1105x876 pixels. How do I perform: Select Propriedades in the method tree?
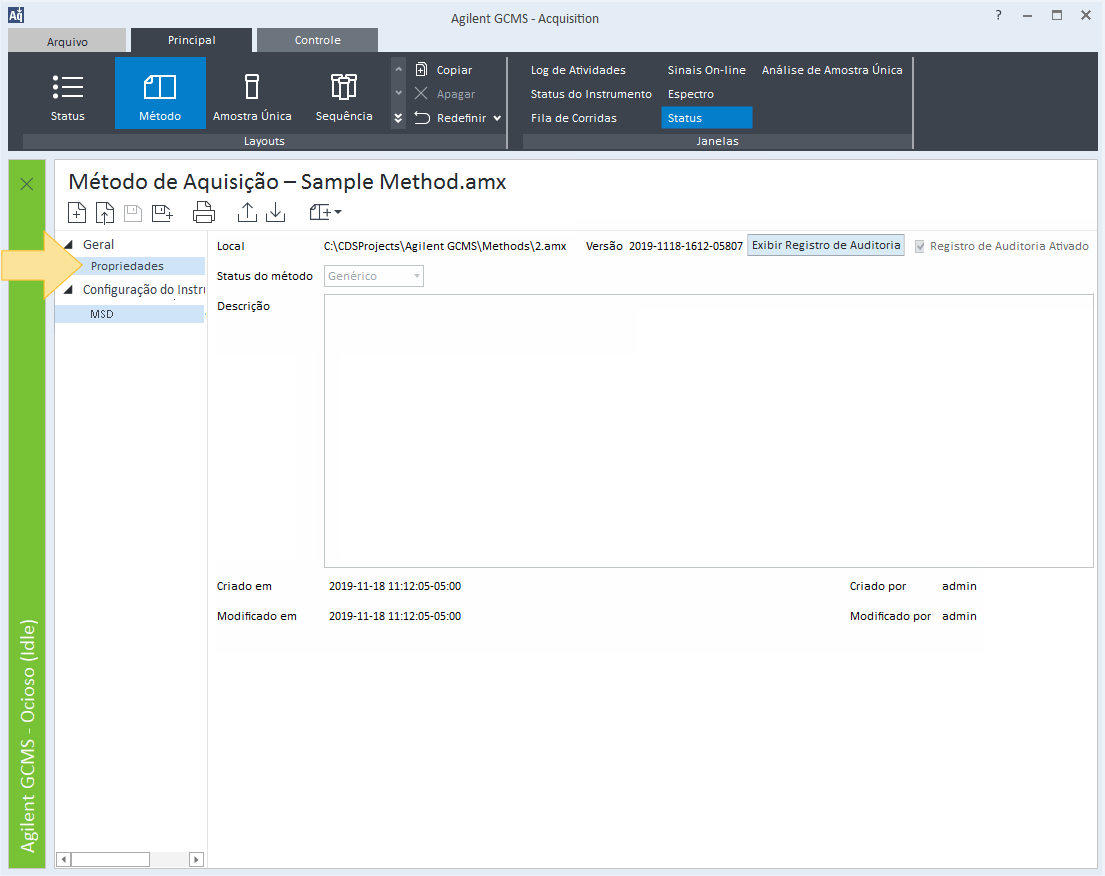click(129, 266)
